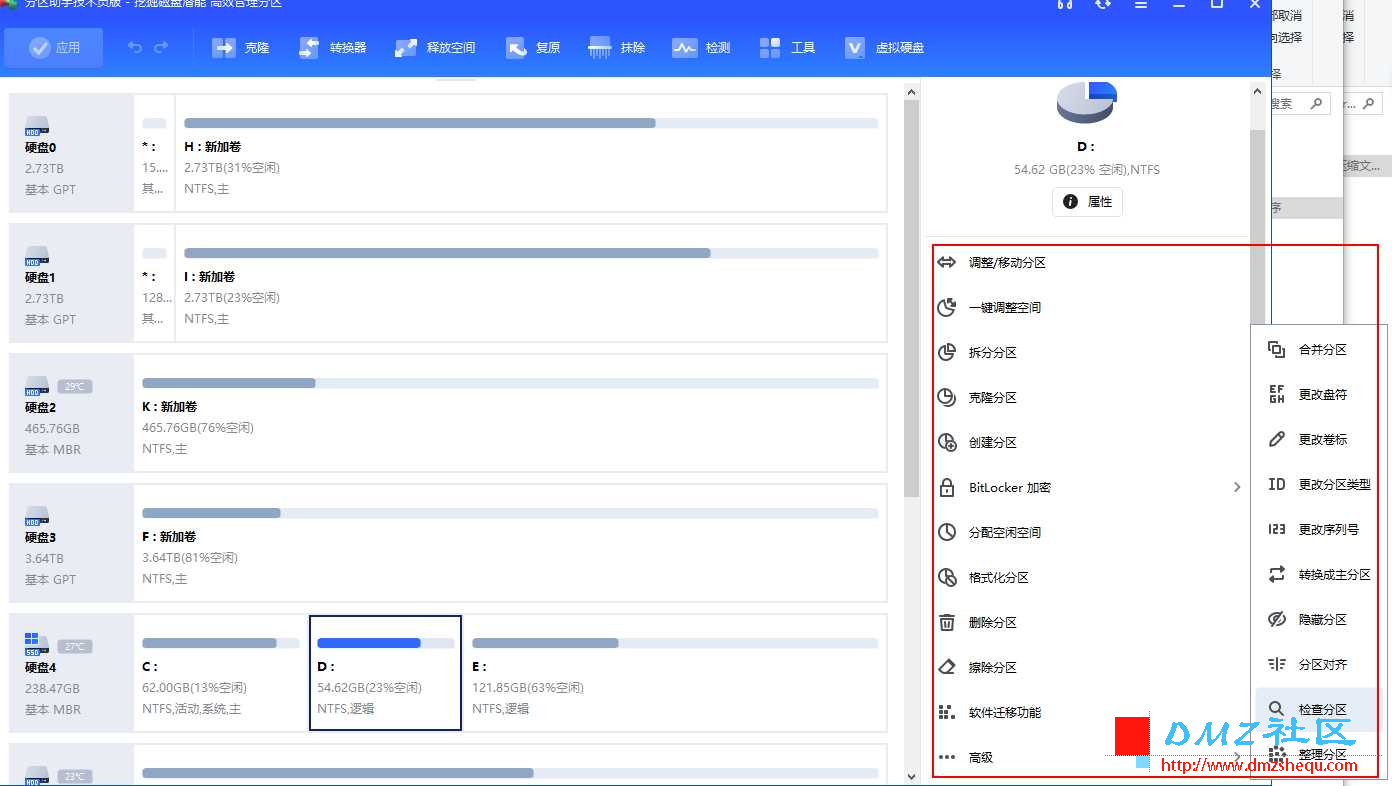Viewport: 1392px width, 786px height.
Task: Choose 调整/移动分区 from the operations list
Action: click(x=1090, y=262)
